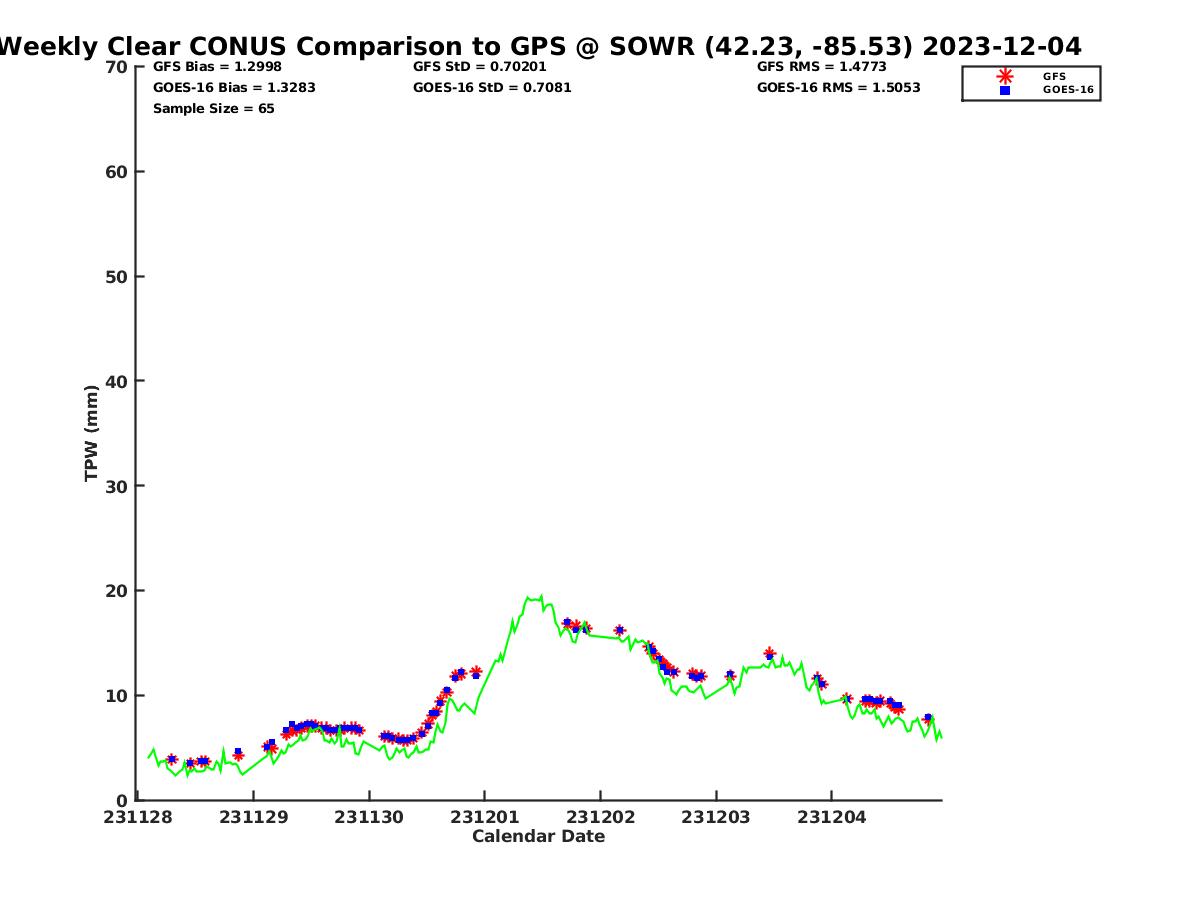
Task: Click the 231204 x-axis tick label
Action: 831,818
